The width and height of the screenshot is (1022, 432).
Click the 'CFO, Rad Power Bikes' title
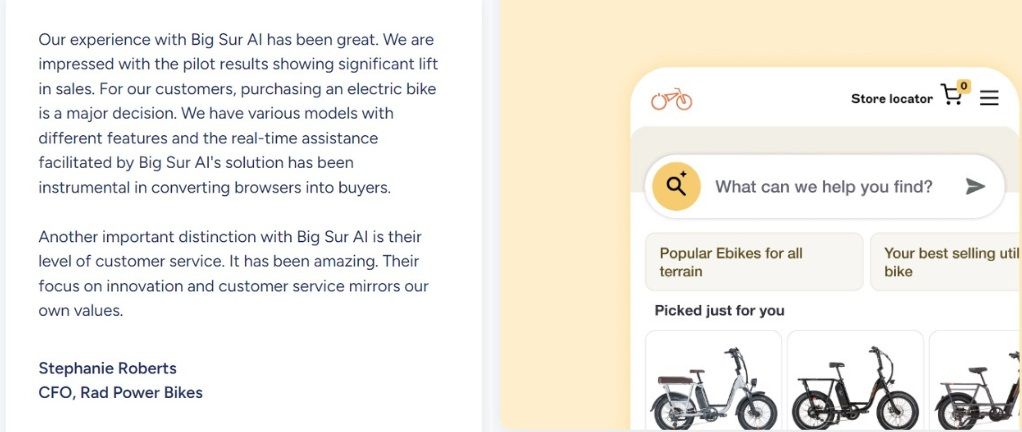coord(120,392)
